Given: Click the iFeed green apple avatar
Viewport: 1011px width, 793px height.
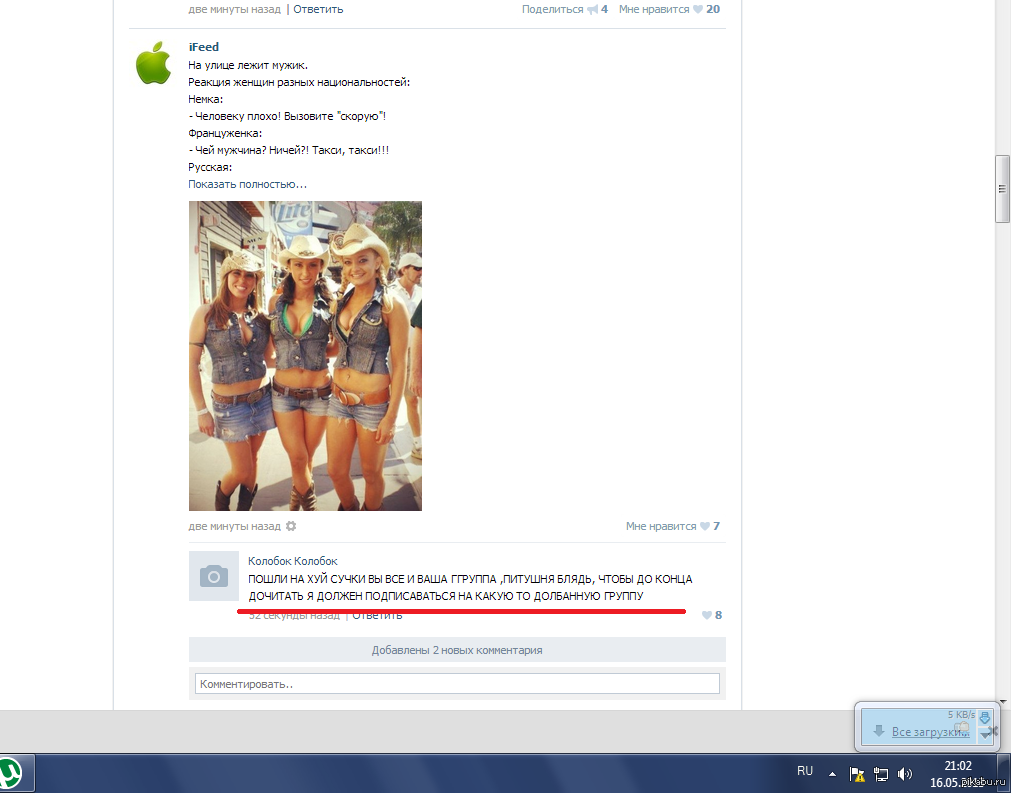Looking at the screenshot, I should [153, 65].
